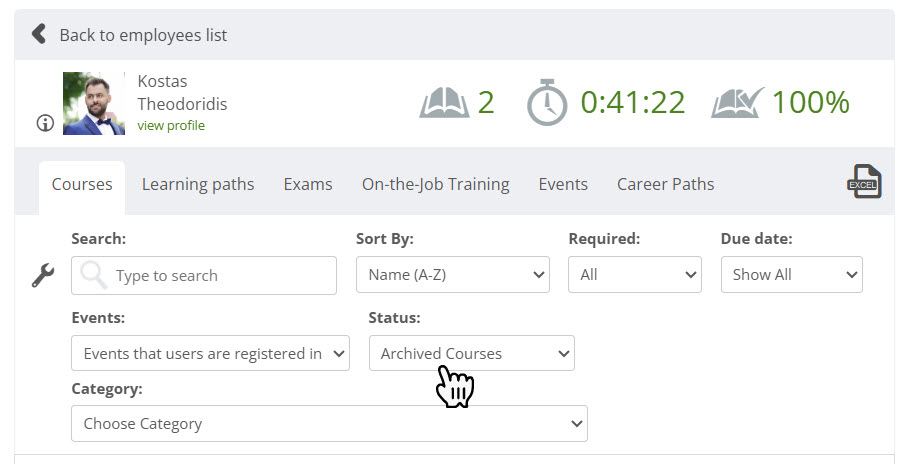The height and width of the screenshot is (464, 907).
Task: Open the Events registration filter dropdown
Action: point(211,353)
